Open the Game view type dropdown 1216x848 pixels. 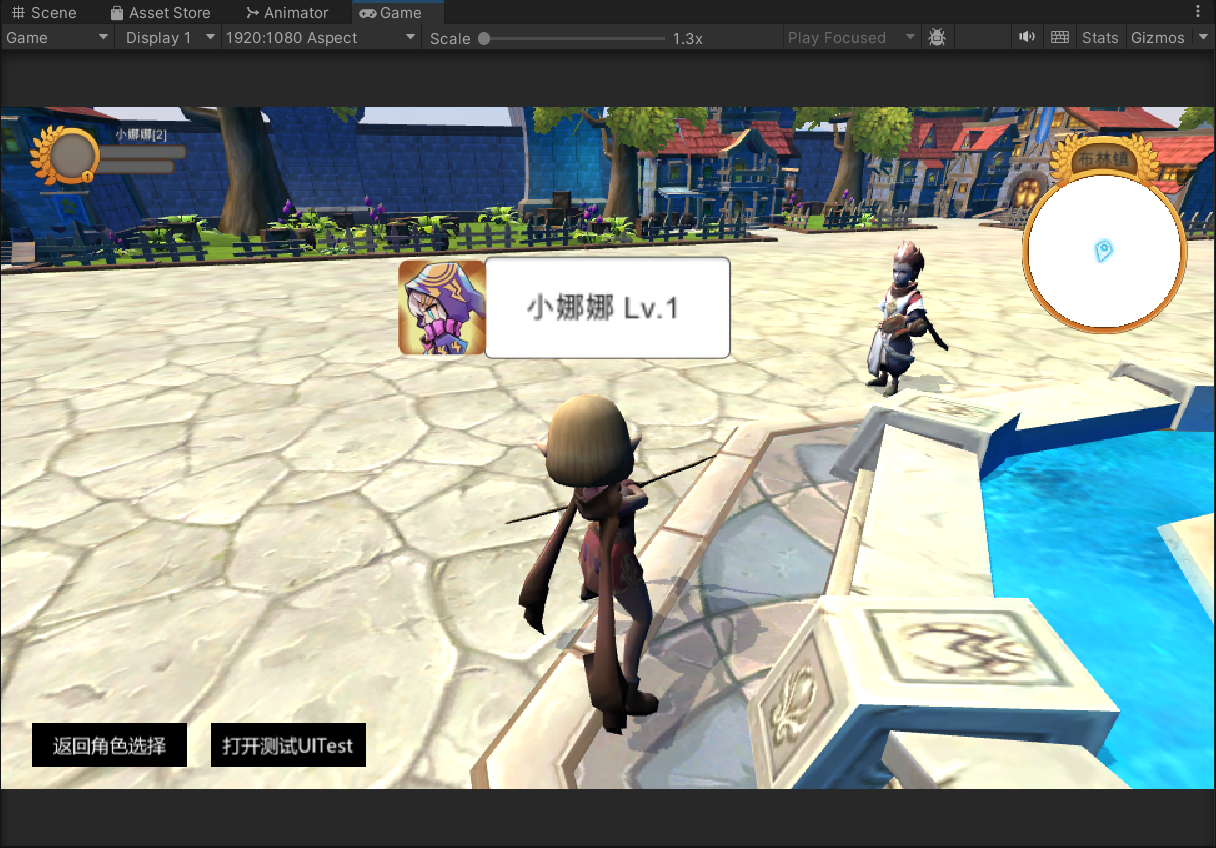point(57,38)
